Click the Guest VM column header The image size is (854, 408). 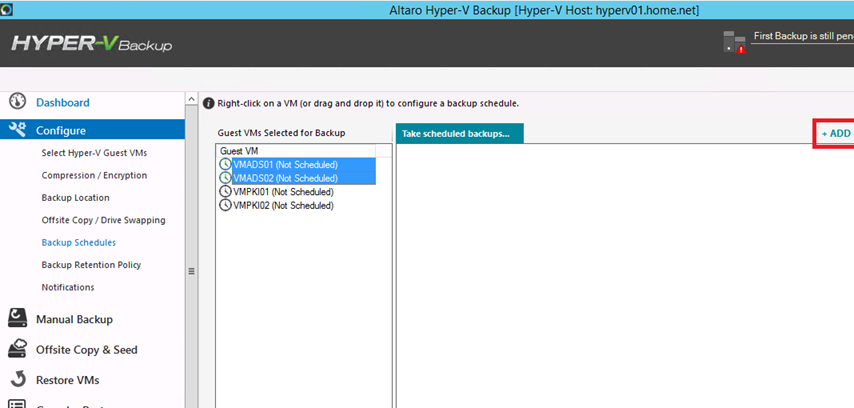[x=296, y=151]
